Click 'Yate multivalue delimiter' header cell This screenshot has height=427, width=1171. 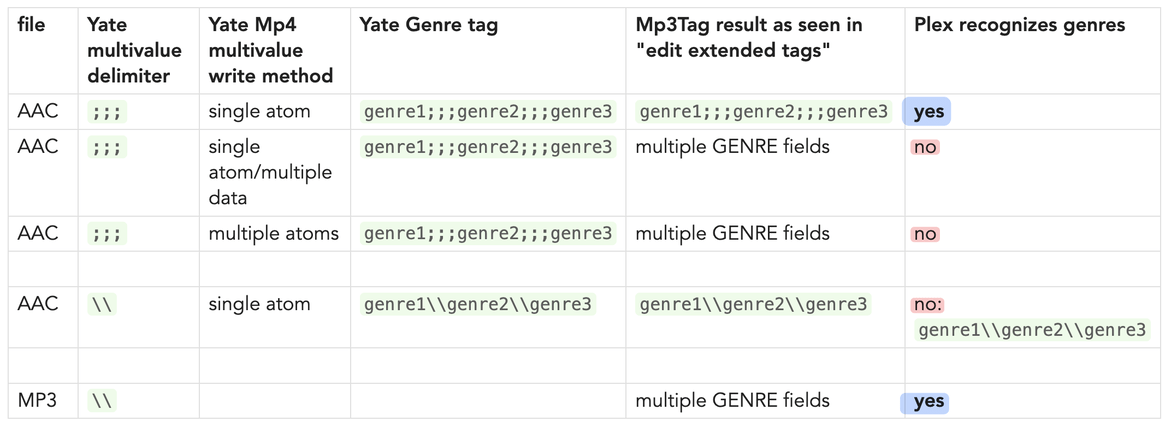[126, 50]
